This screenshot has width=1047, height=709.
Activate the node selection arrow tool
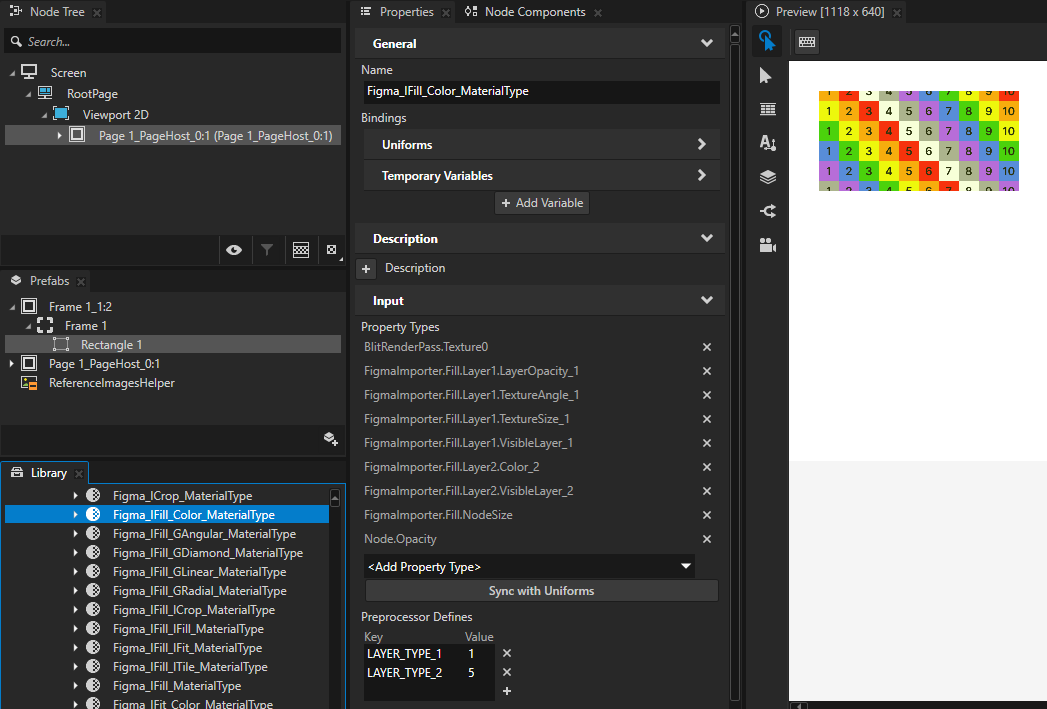pos(766,75)
